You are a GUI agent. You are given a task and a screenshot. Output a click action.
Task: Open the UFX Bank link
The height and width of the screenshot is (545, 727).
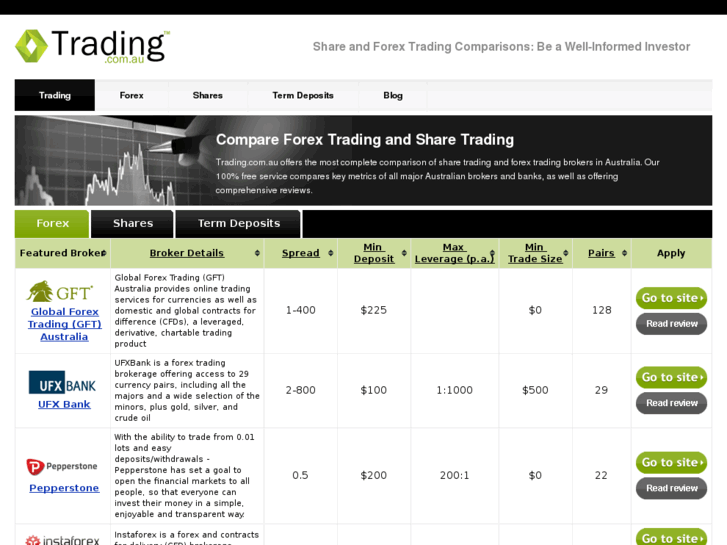pyautogui.click(x=64, y=404)
